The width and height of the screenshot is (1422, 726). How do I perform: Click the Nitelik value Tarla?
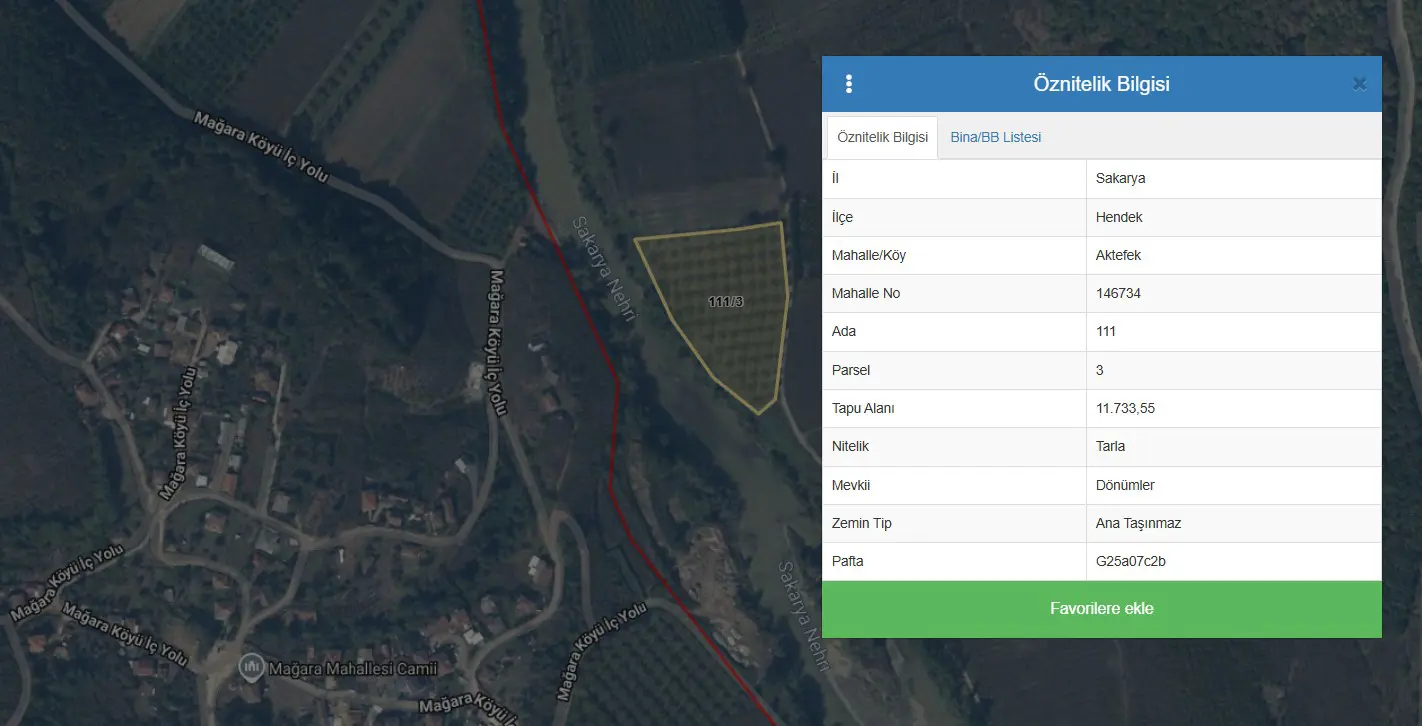(1110, 446)
